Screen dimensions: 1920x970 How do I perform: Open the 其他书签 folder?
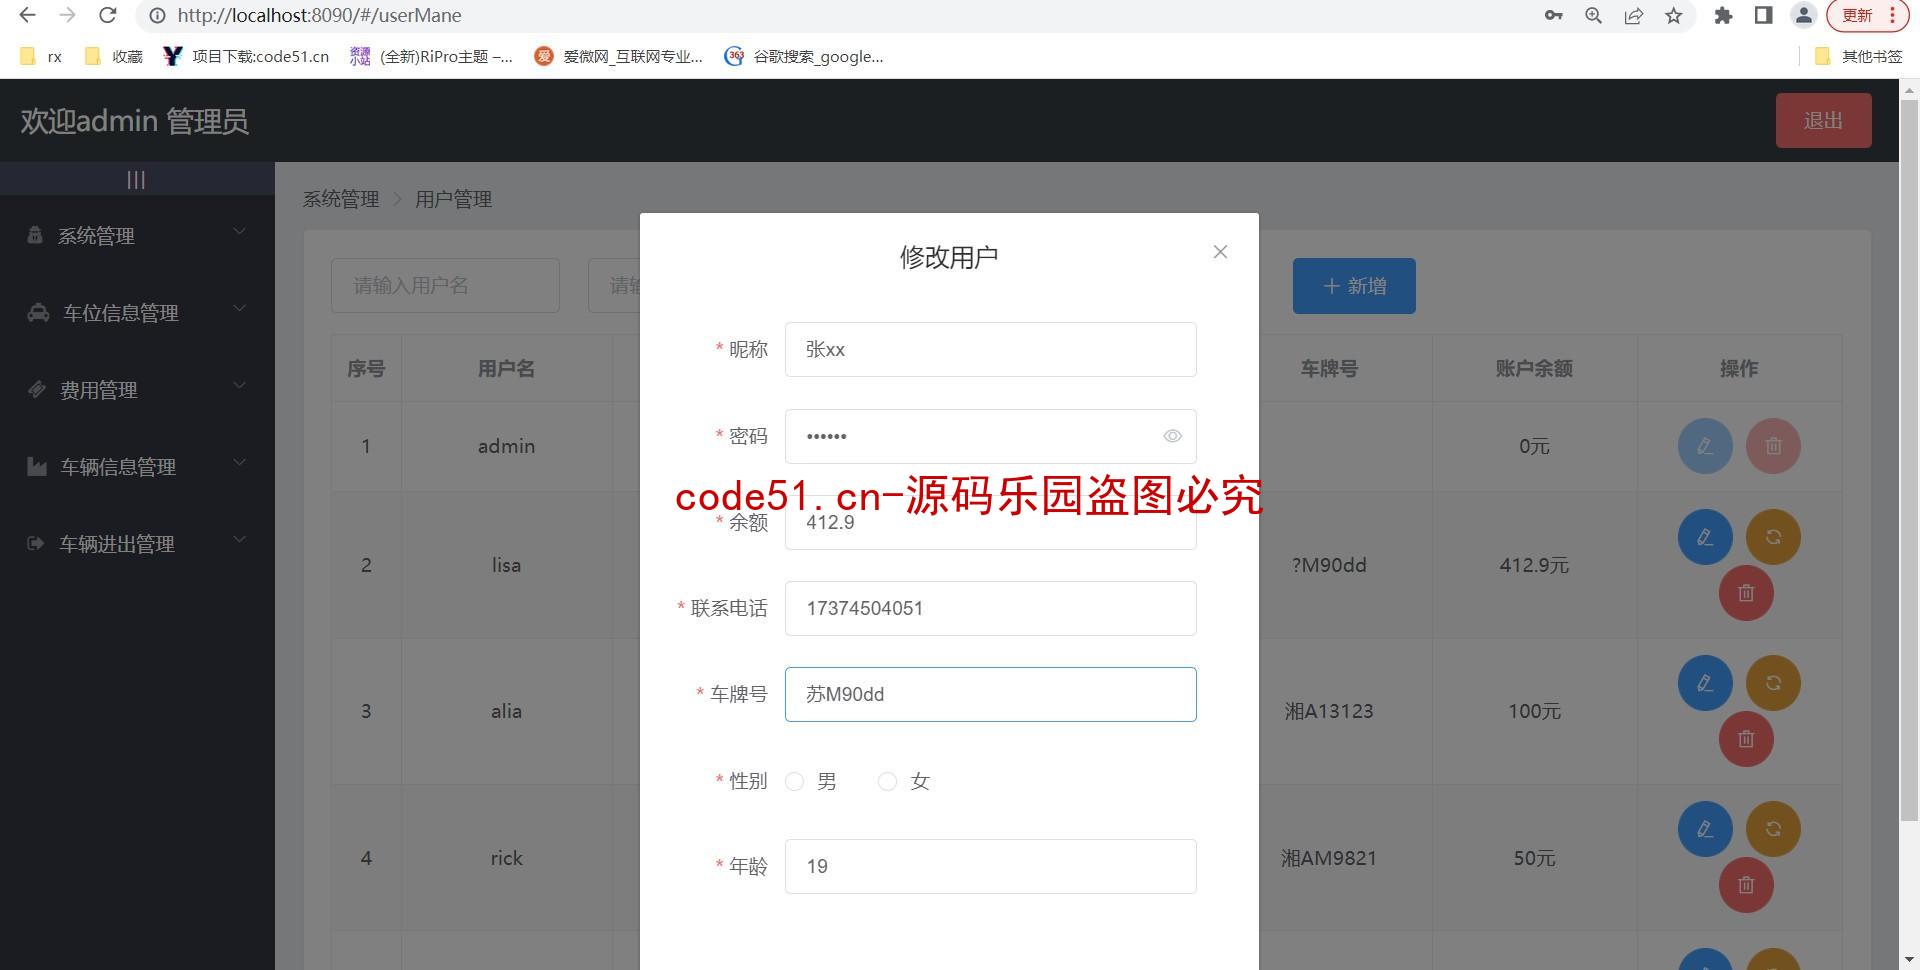click(x=1858, y=57)
